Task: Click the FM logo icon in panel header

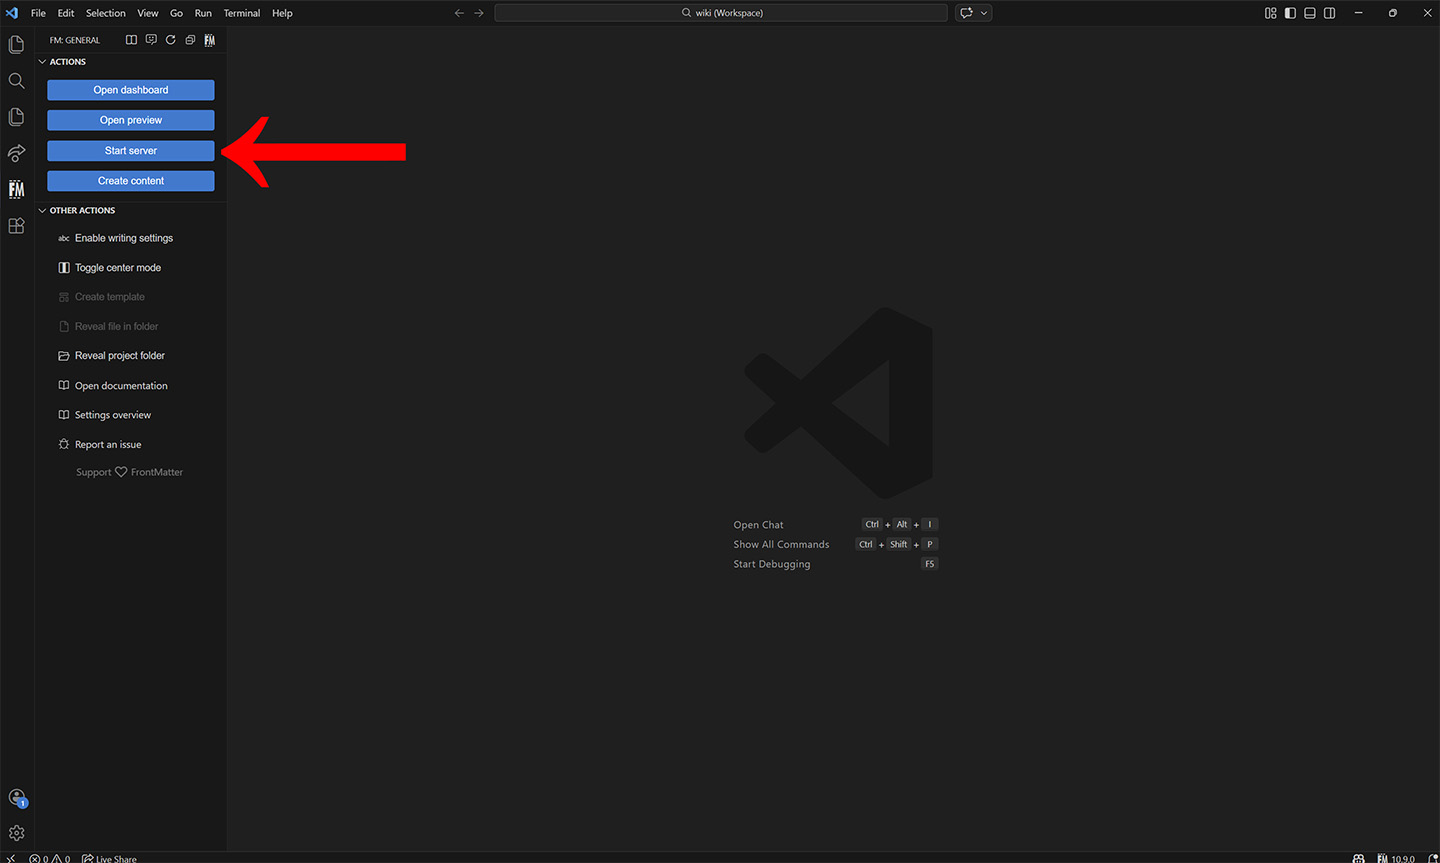Action: point(210,40)
